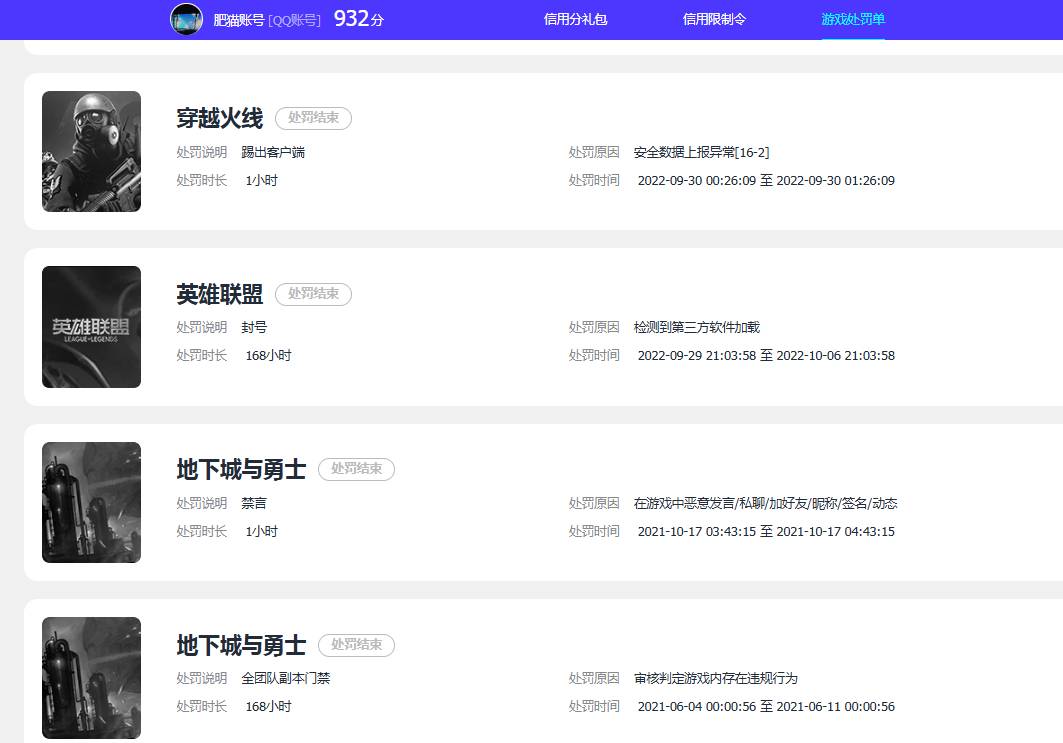Click the 英雄联盟 title text
This screenshot has height=743, width=1063.
tap(218, 293)
